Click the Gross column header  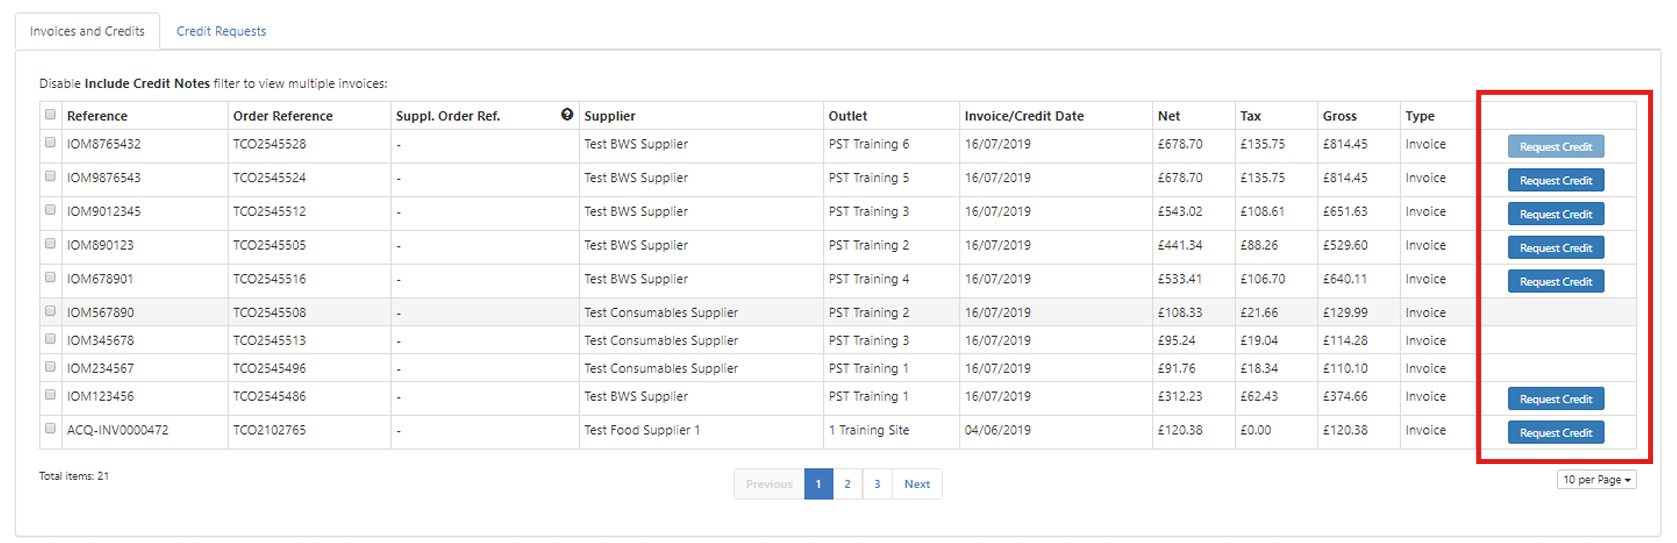pos(1339,116)
